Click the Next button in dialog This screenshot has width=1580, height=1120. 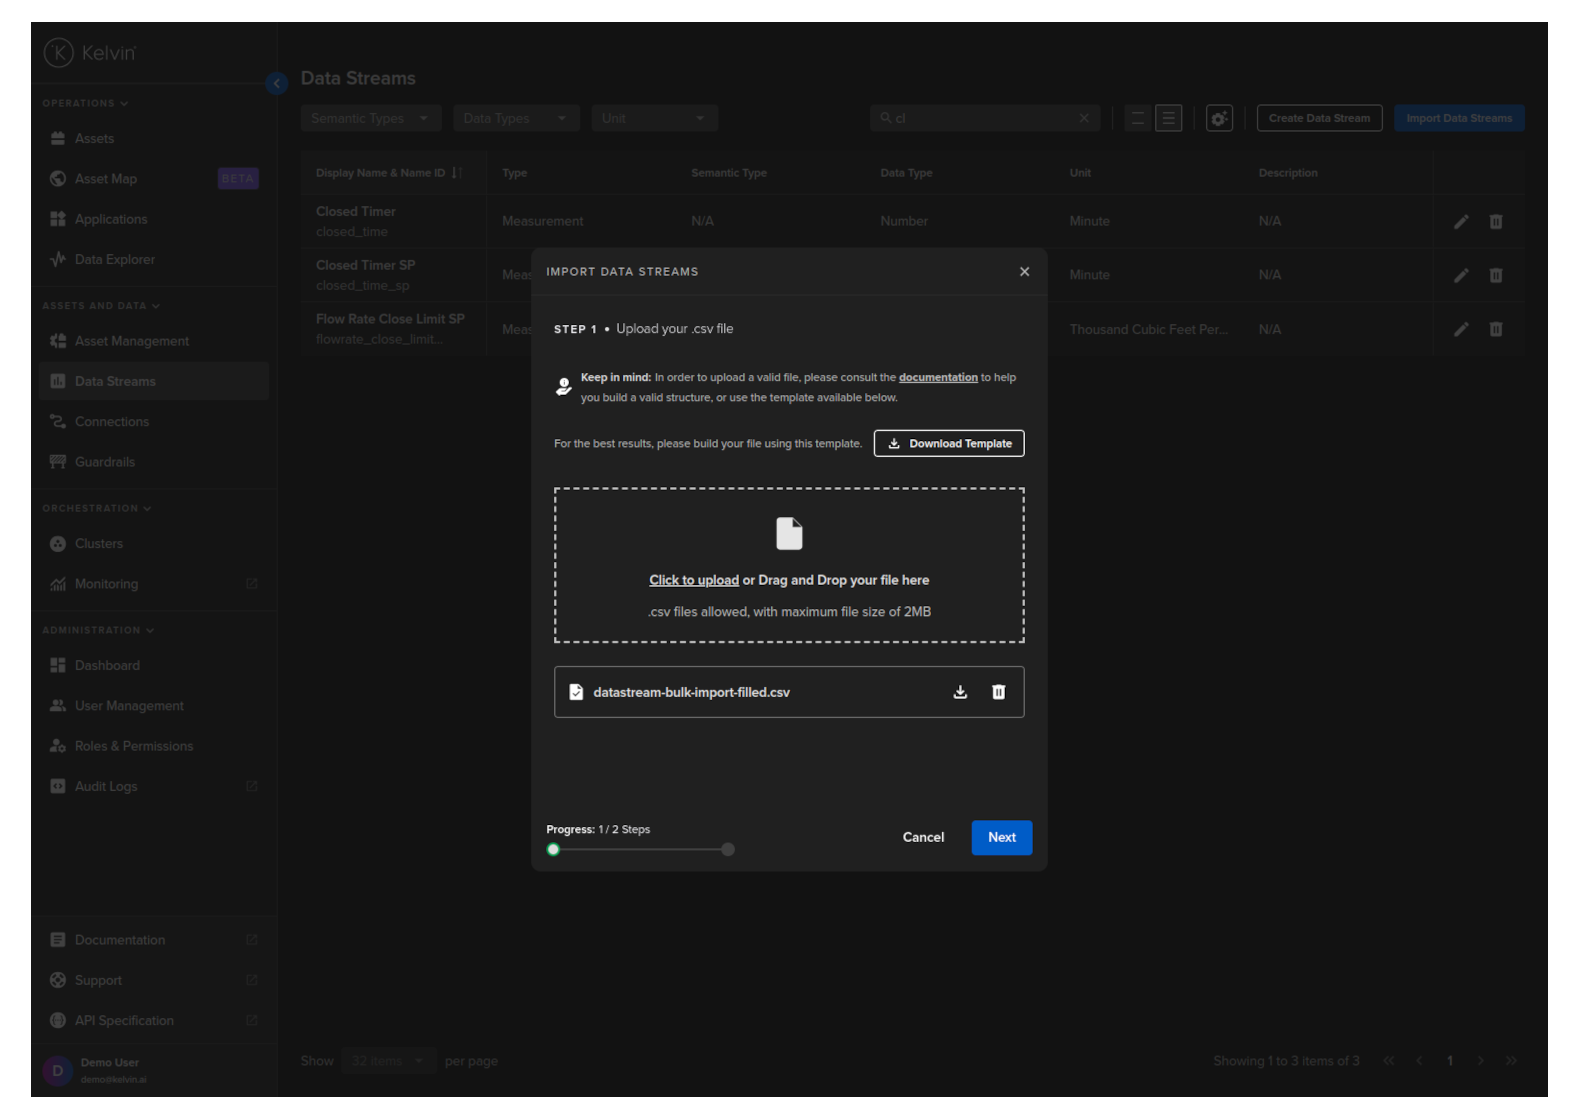(1001, 838)
